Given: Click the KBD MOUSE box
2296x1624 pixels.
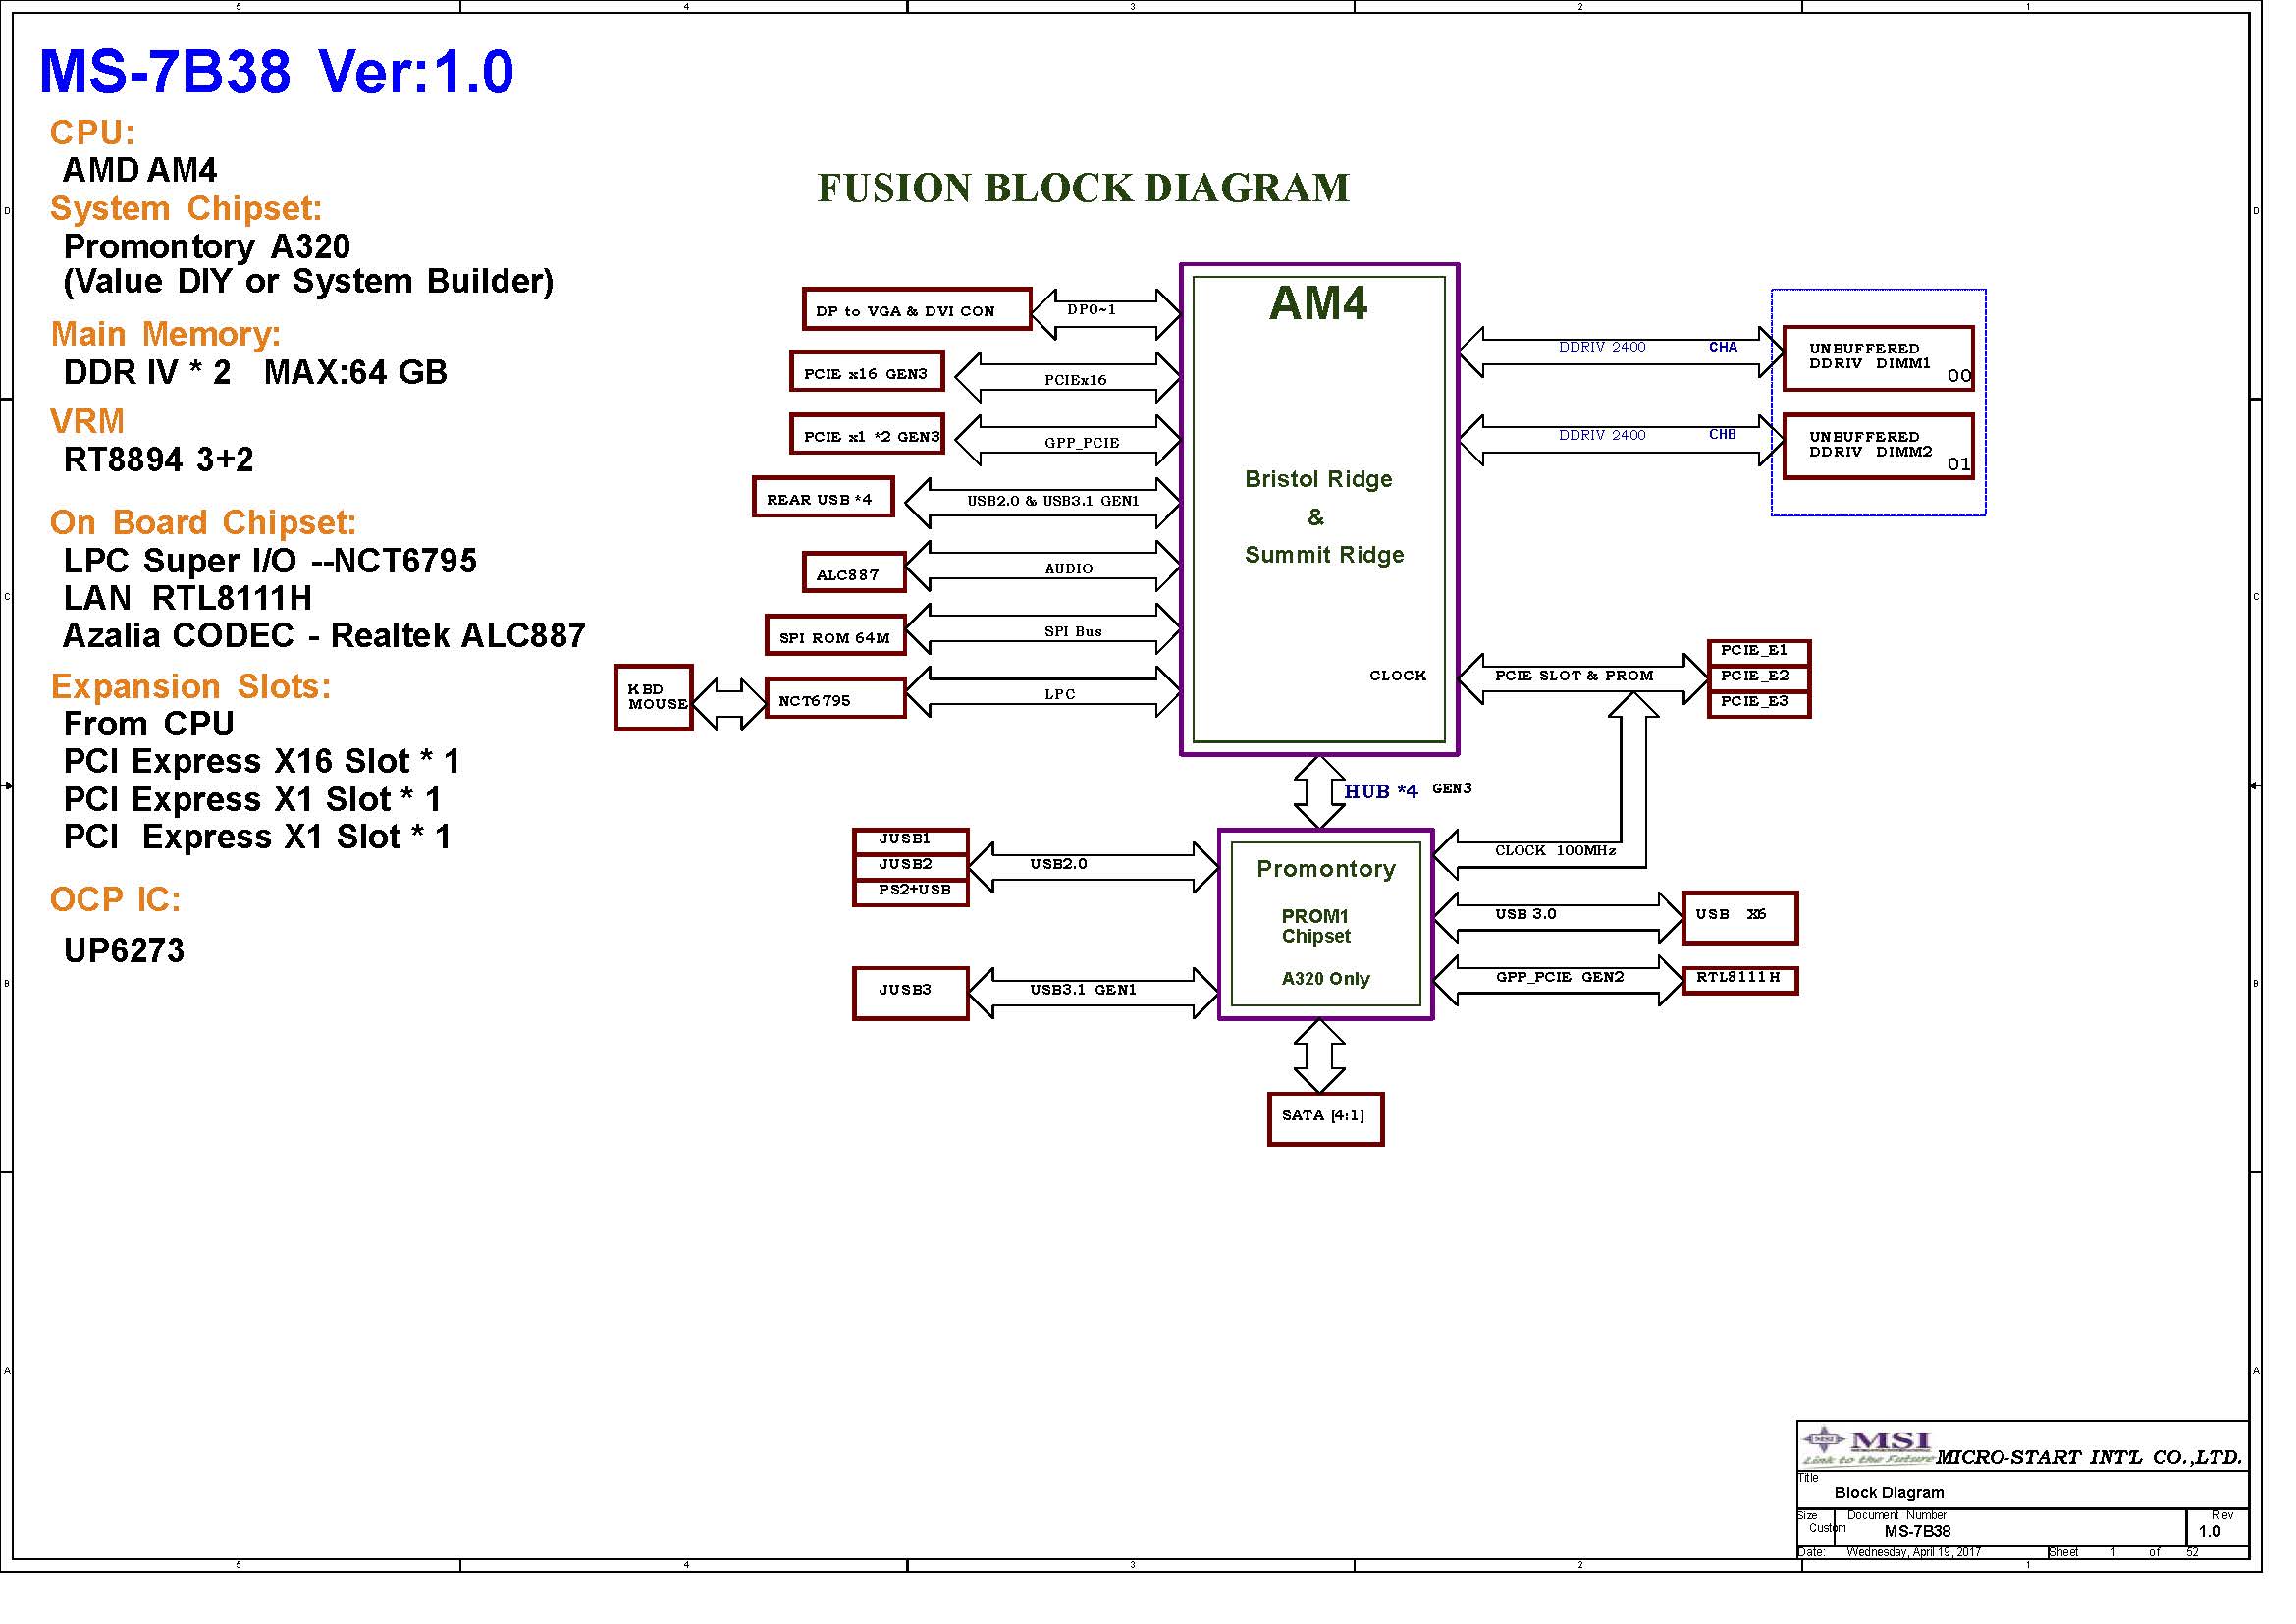Looking at the screenshot, I should (x=654, y=697).
